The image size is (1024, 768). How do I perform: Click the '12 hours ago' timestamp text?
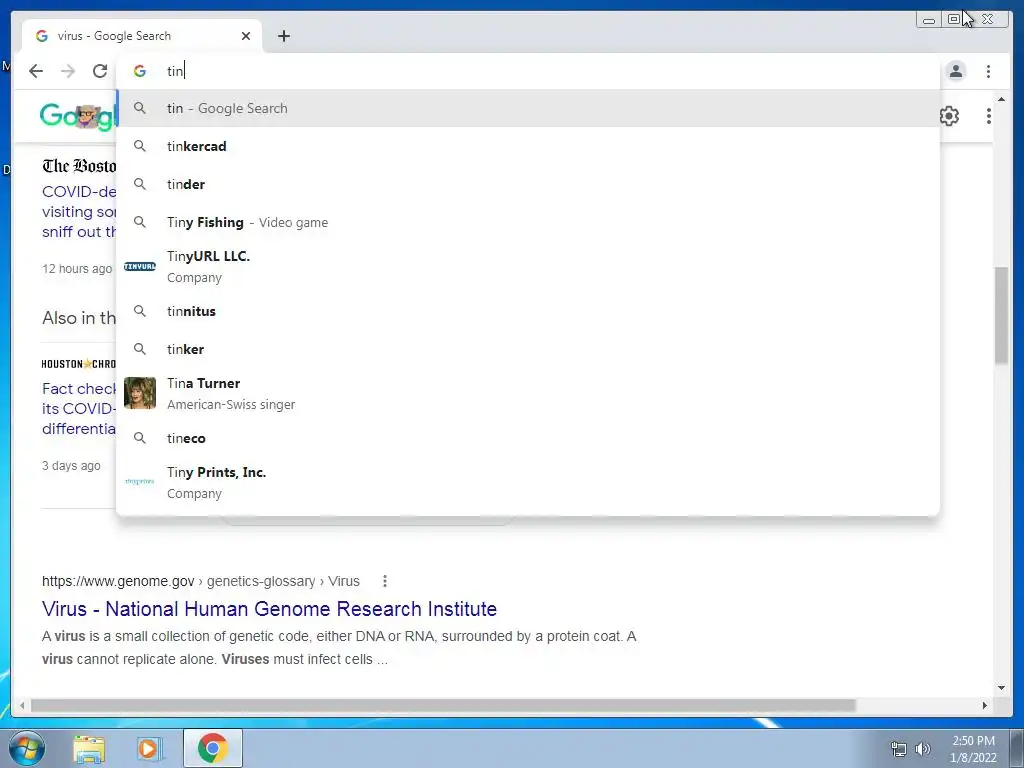click(77, 268)
